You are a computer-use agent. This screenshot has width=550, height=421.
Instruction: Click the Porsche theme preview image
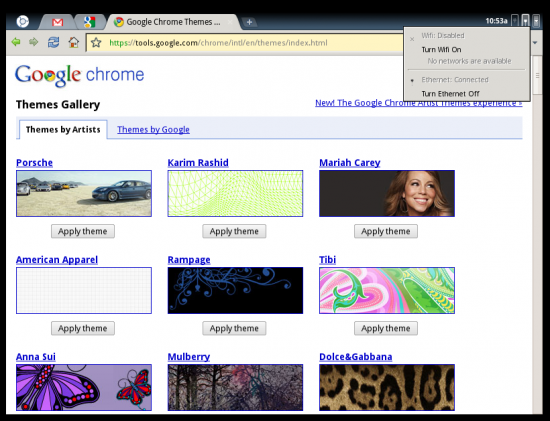pos(84,193)
